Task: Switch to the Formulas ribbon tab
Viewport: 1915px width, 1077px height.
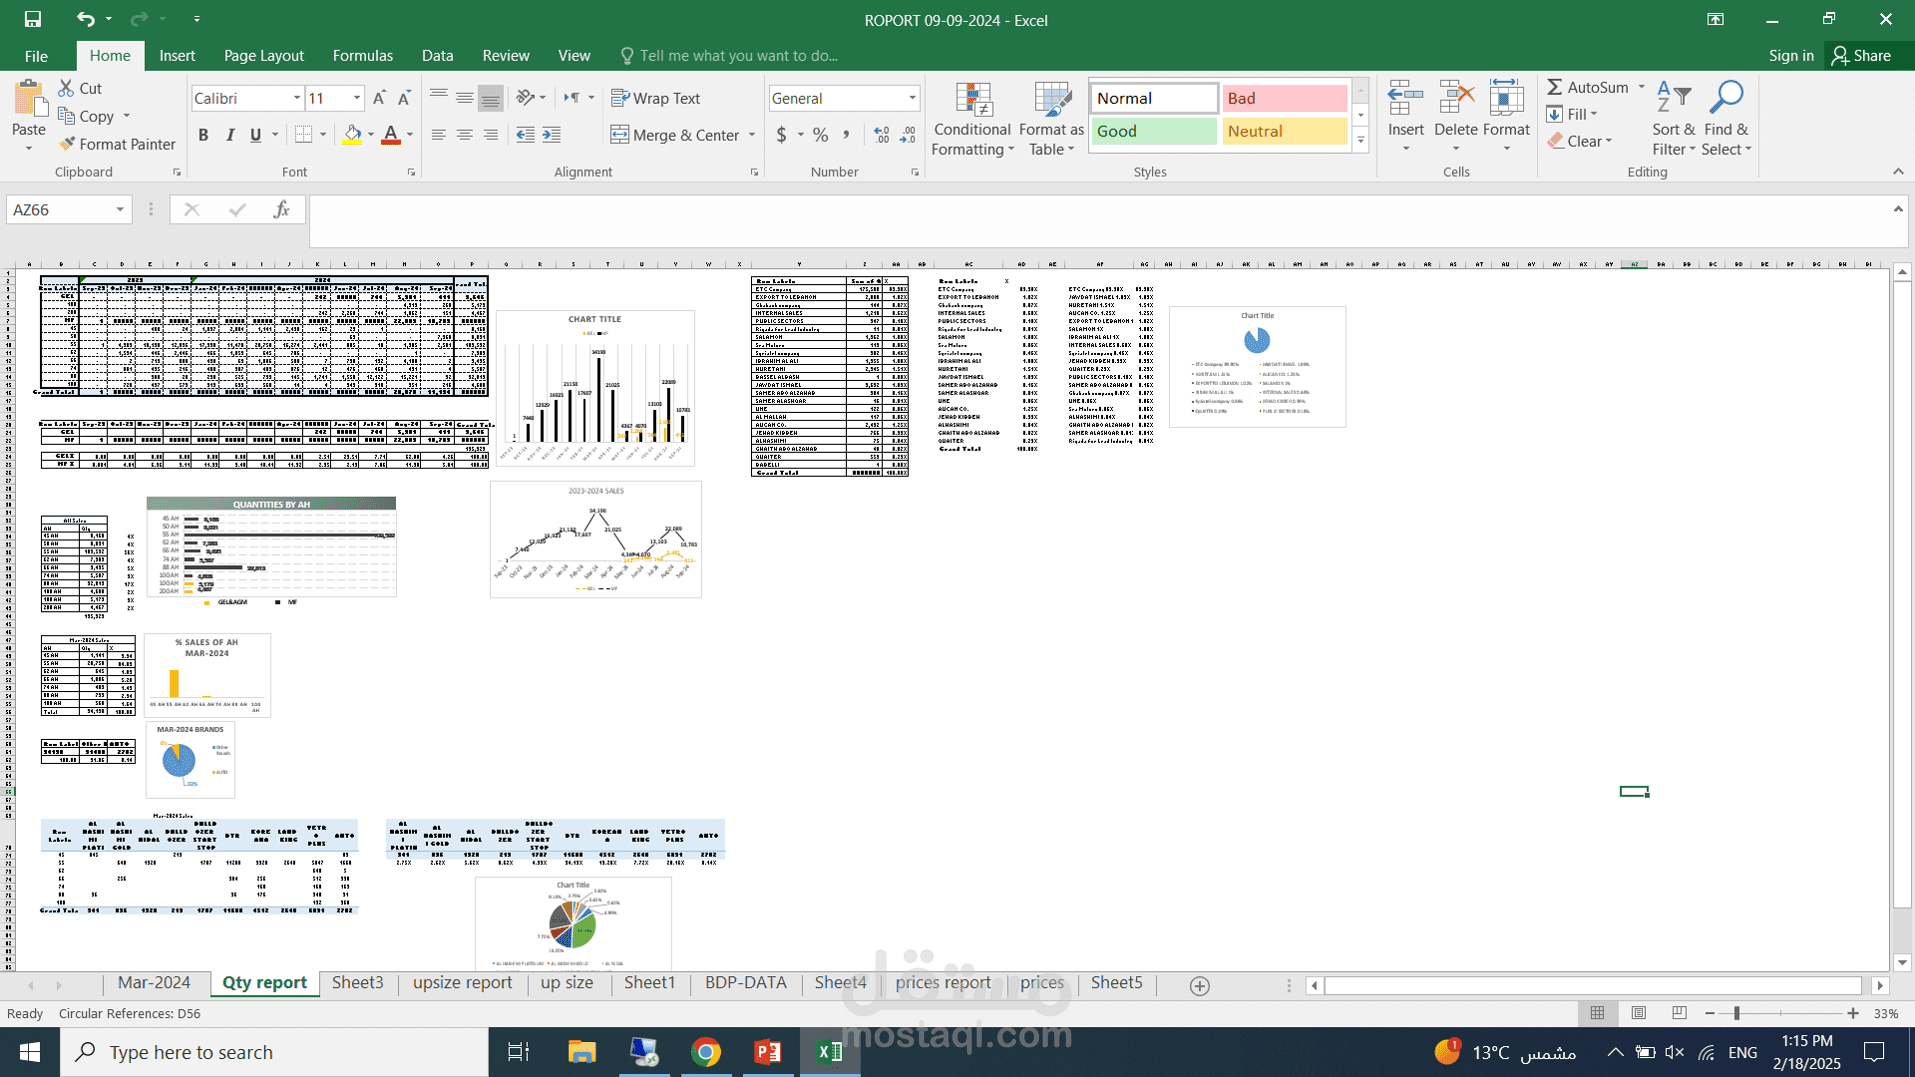Action: (362, 56)
